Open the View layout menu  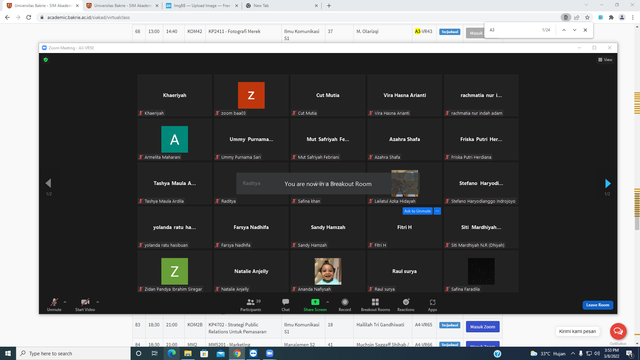click(x=605, y=60)
